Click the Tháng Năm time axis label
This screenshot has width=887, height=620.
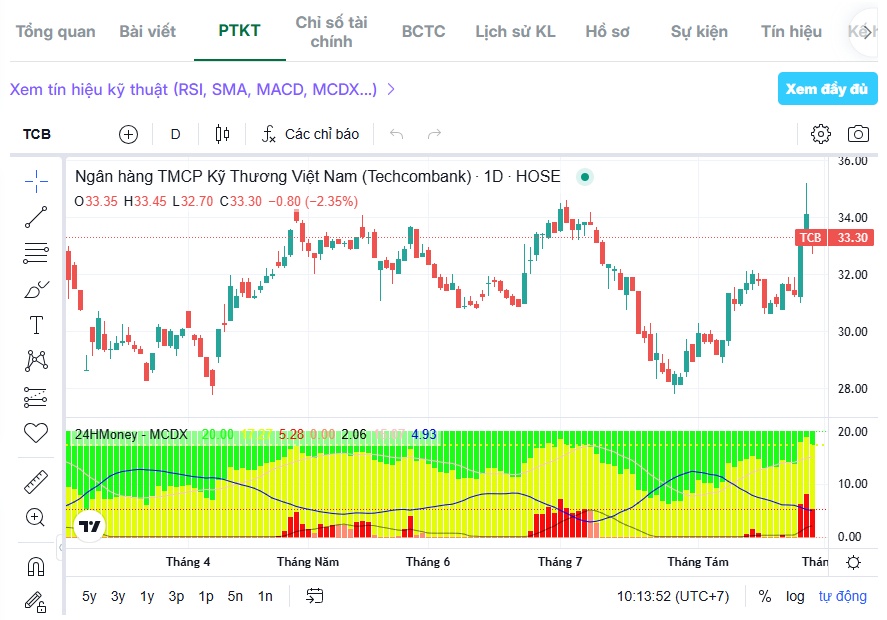coord(308,562)
